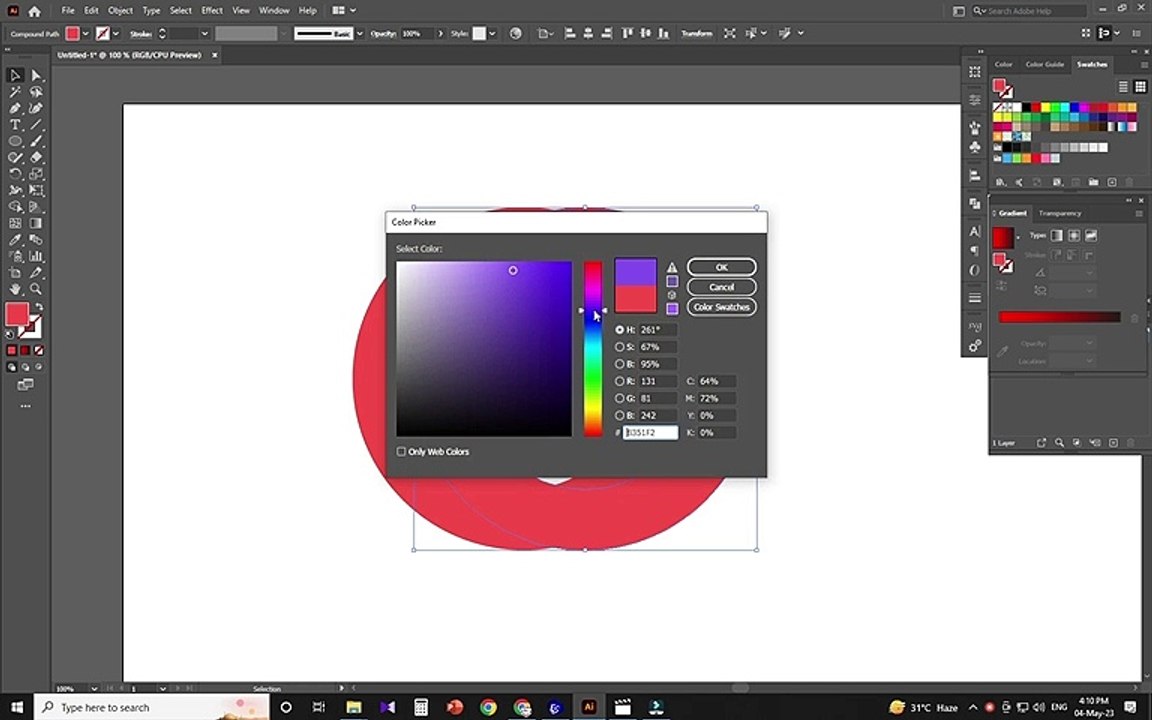The width and height of the screenshot is (1152, 720).
Task: Click Transform in the control bar
Action: (x=696, y=34)
